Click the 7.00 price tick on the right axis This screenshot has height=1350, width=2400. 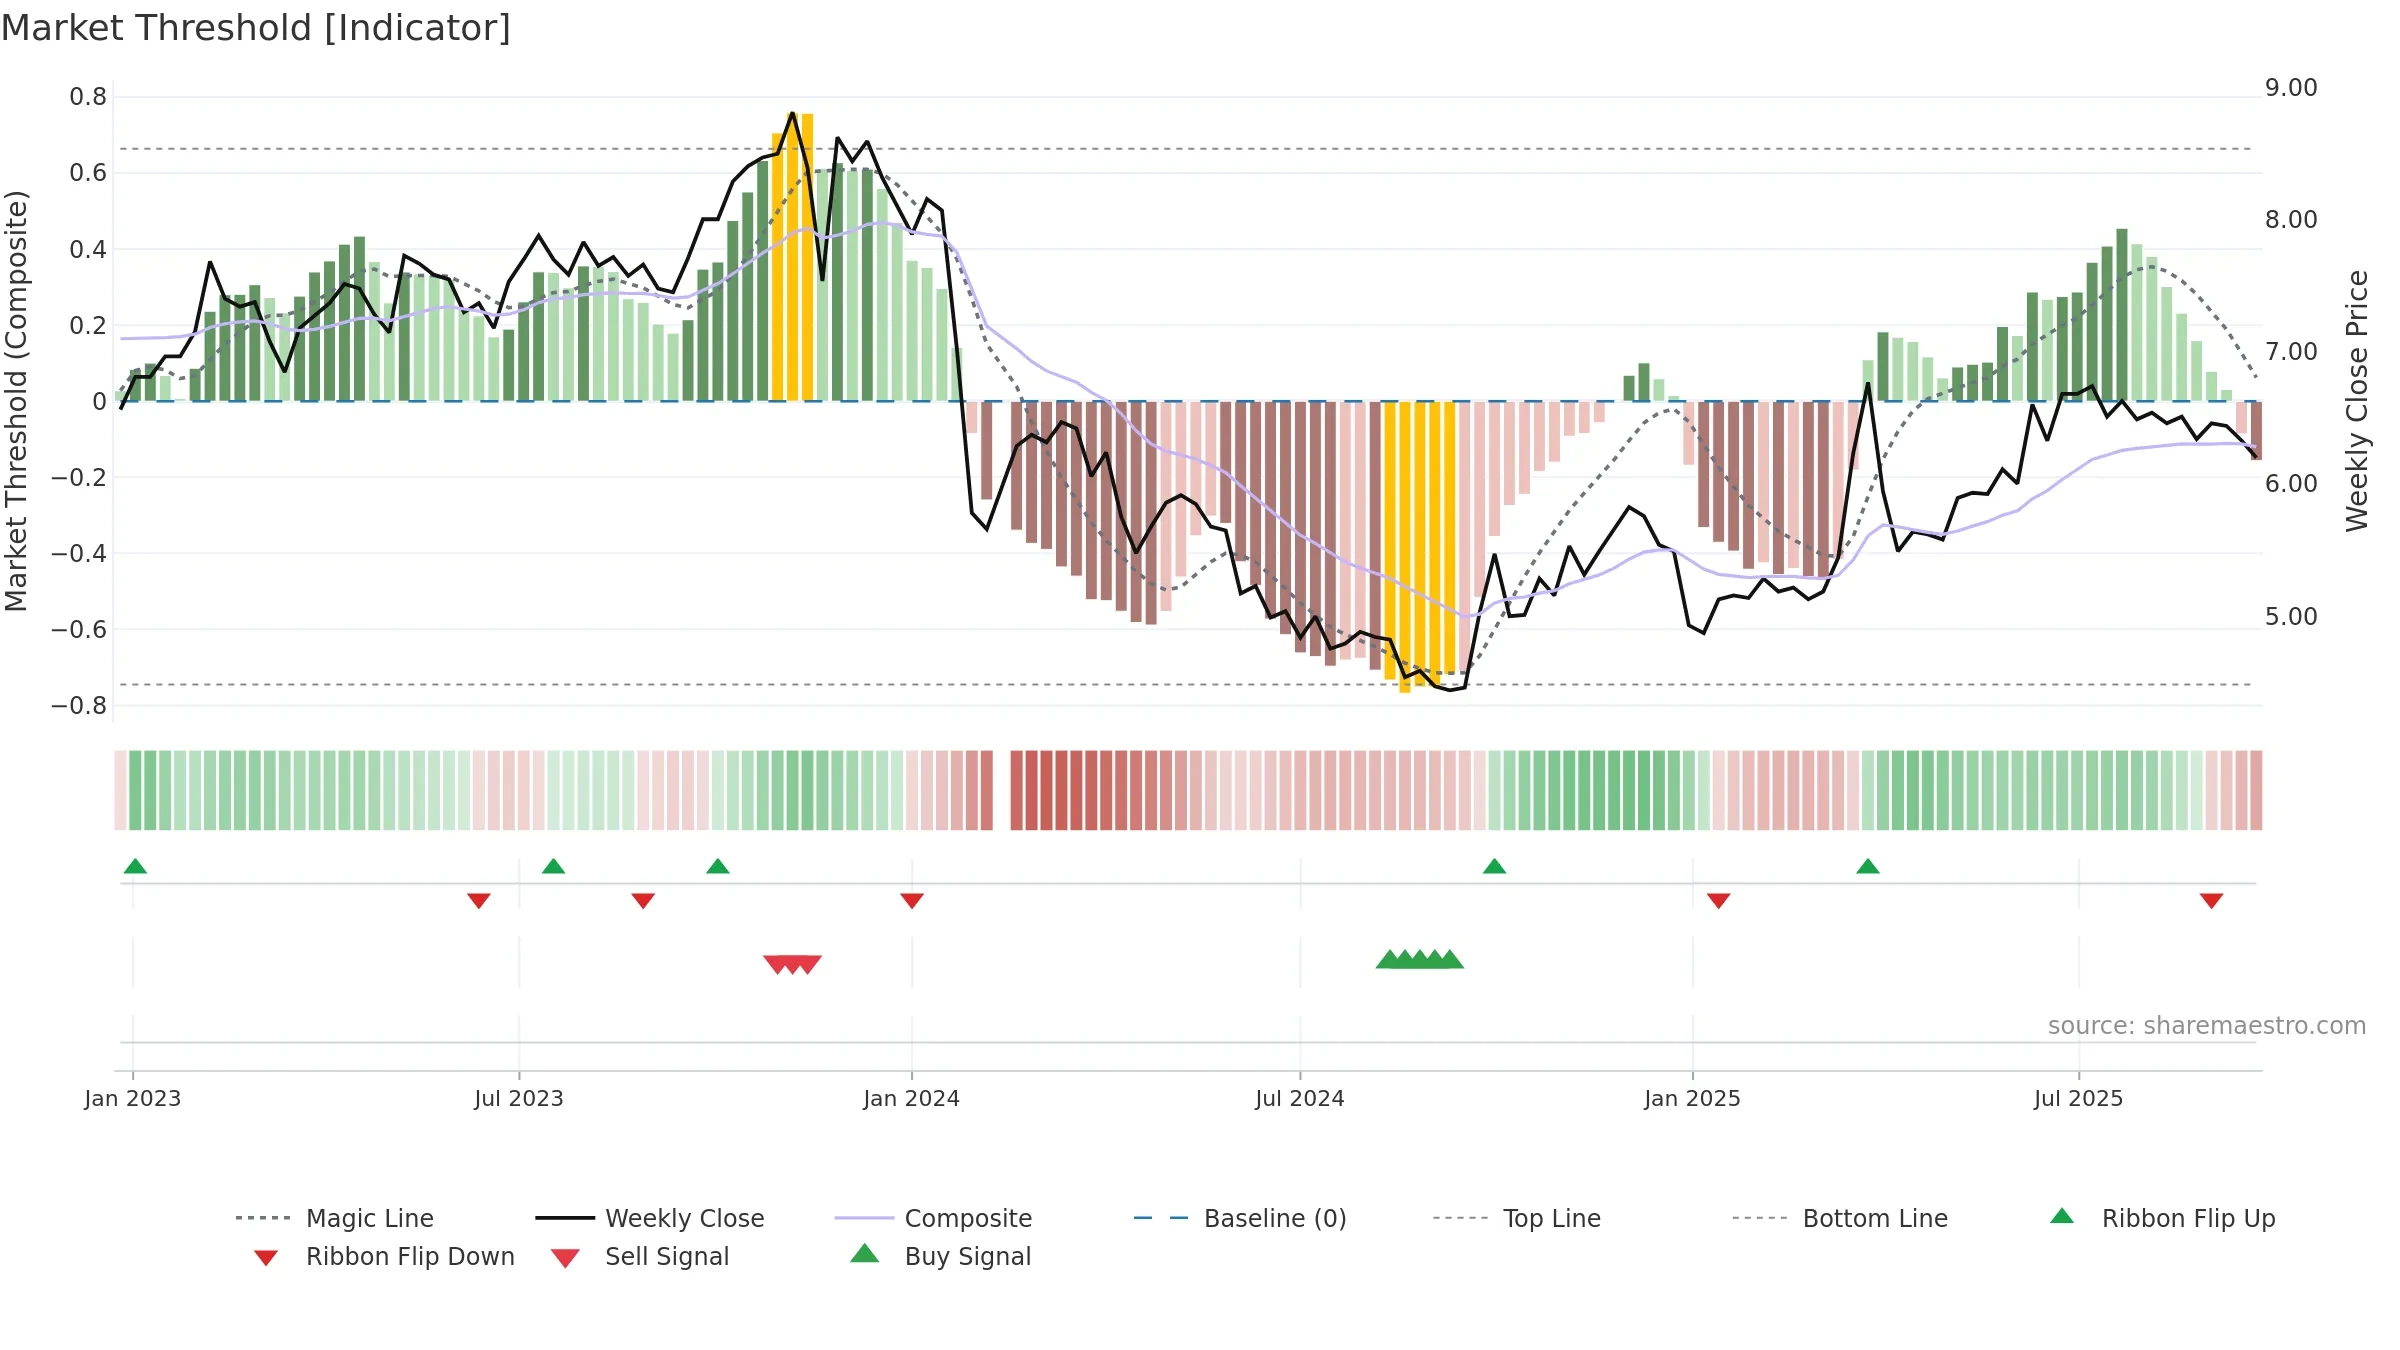tap(2292, 352)
